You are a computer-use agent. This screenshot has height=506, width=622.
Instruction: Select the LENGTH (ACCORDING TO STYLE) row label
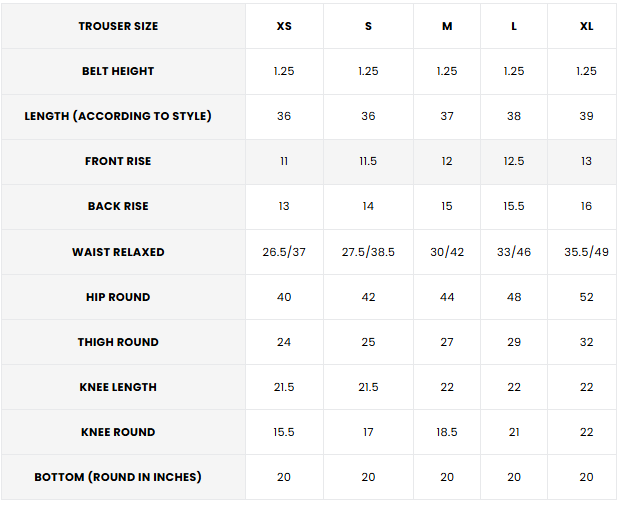click(x=118, y=116)
